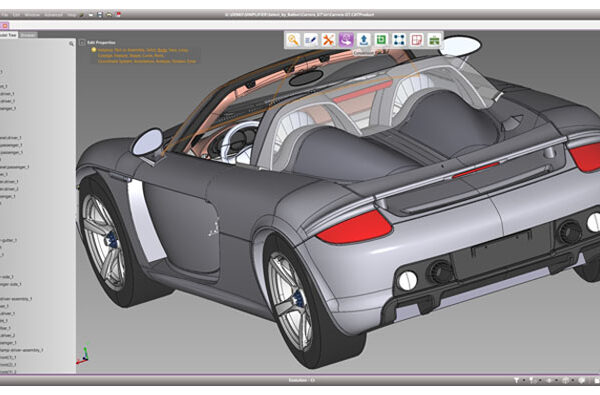
Task: Click the filter funnel icon in status bar
Action: point(516,380)
